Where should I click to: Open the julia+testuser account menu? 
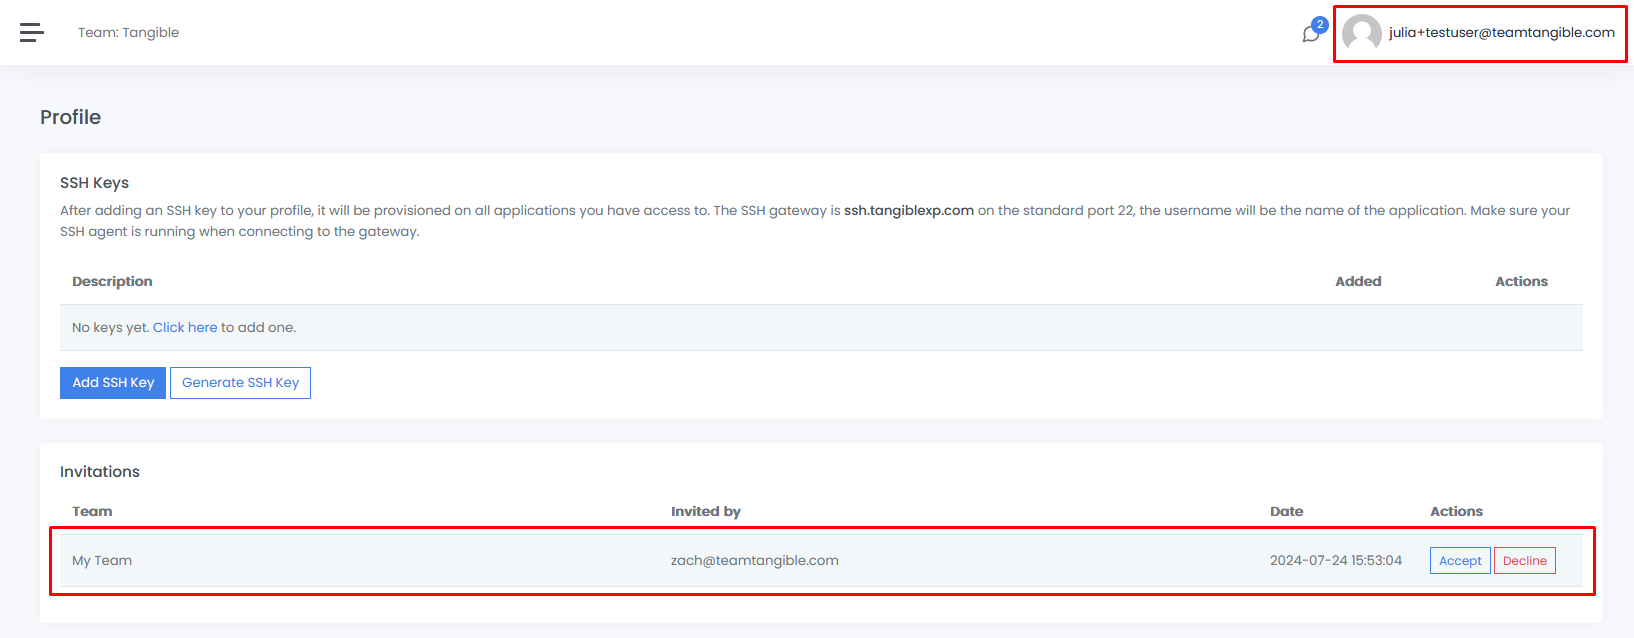tap(1501, 33)
